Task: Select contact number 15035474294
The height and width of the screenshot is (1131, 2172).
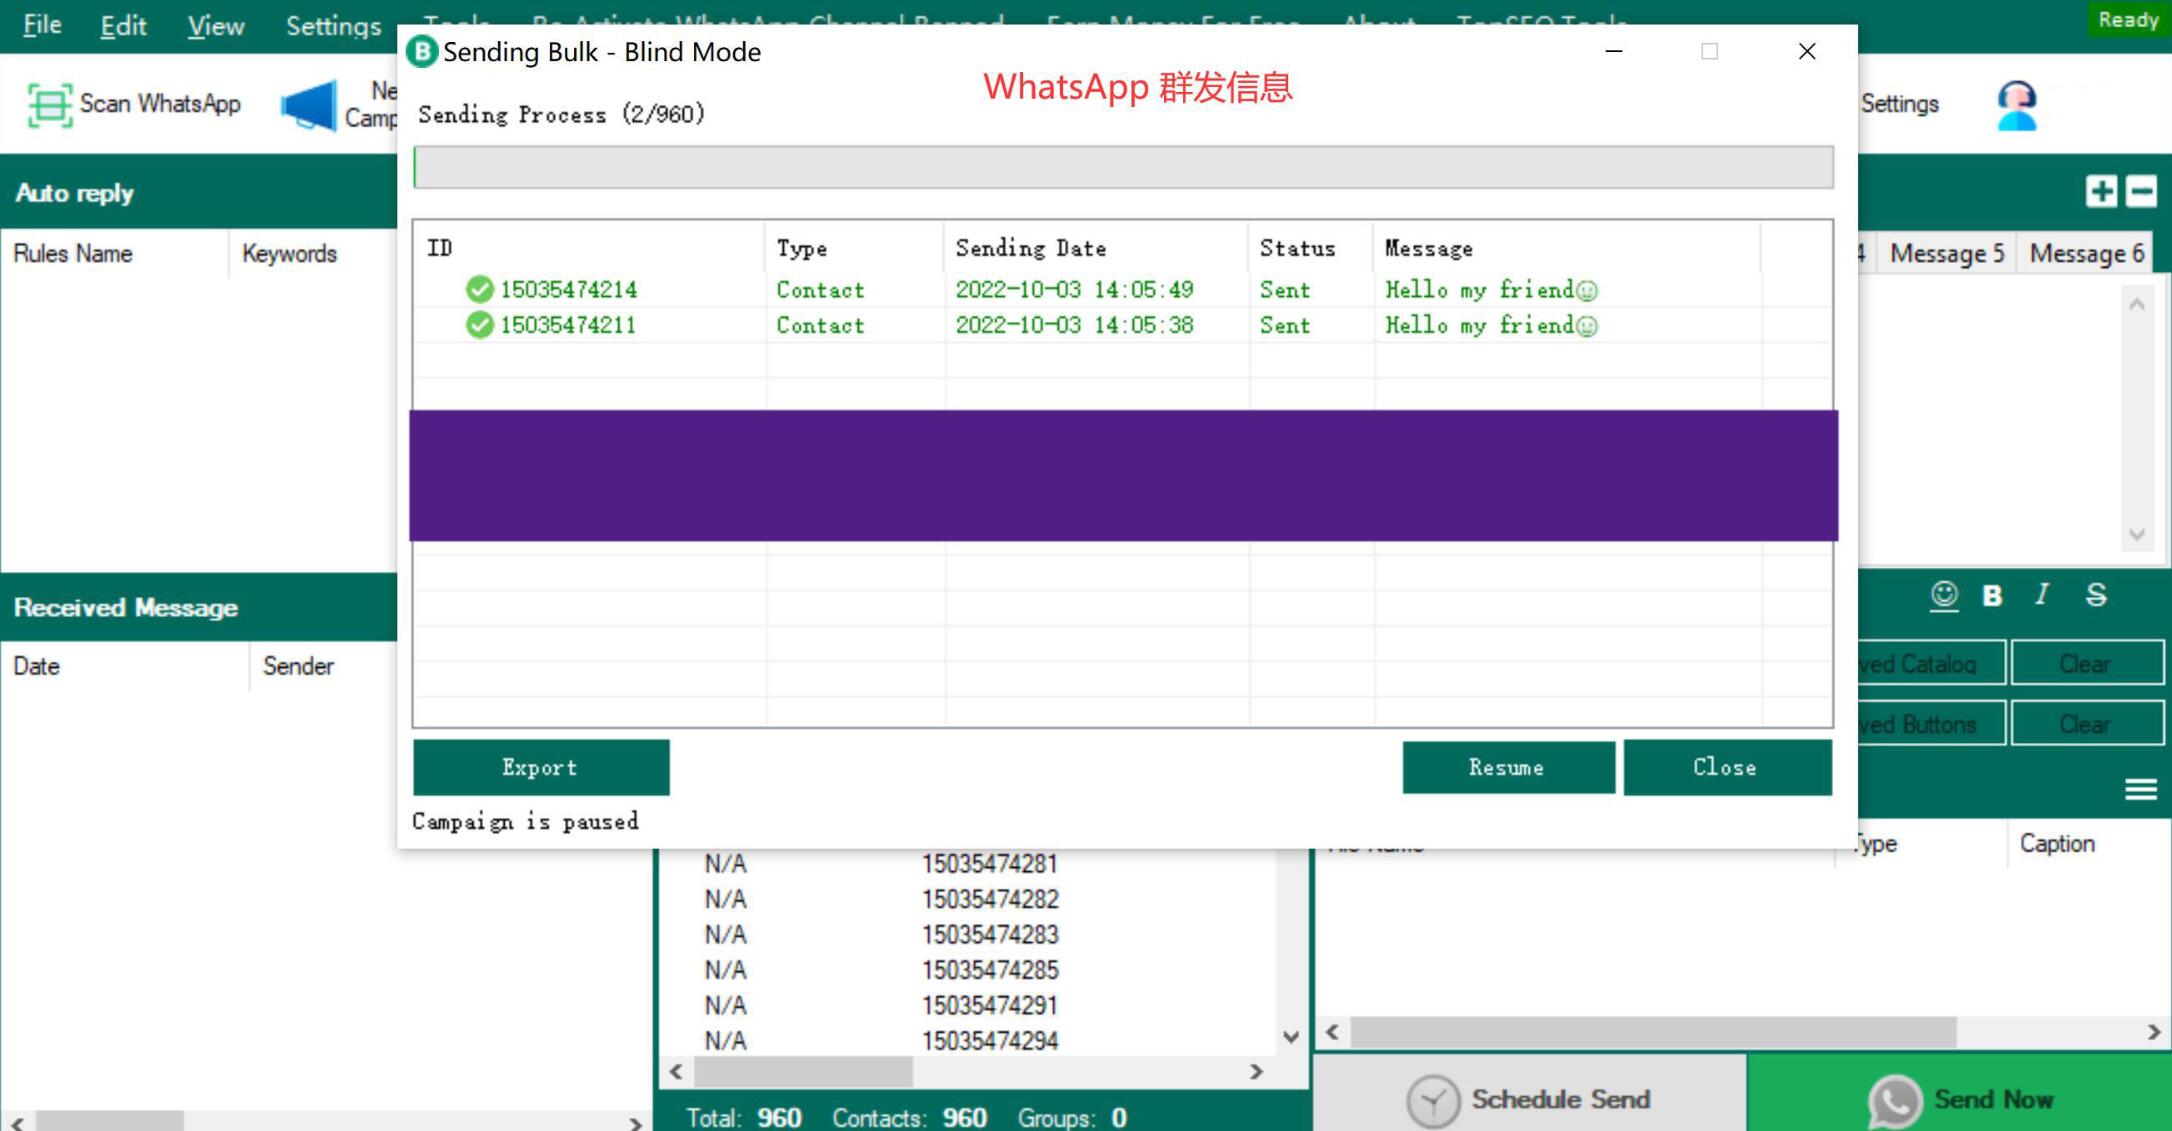Action: 990,1040
